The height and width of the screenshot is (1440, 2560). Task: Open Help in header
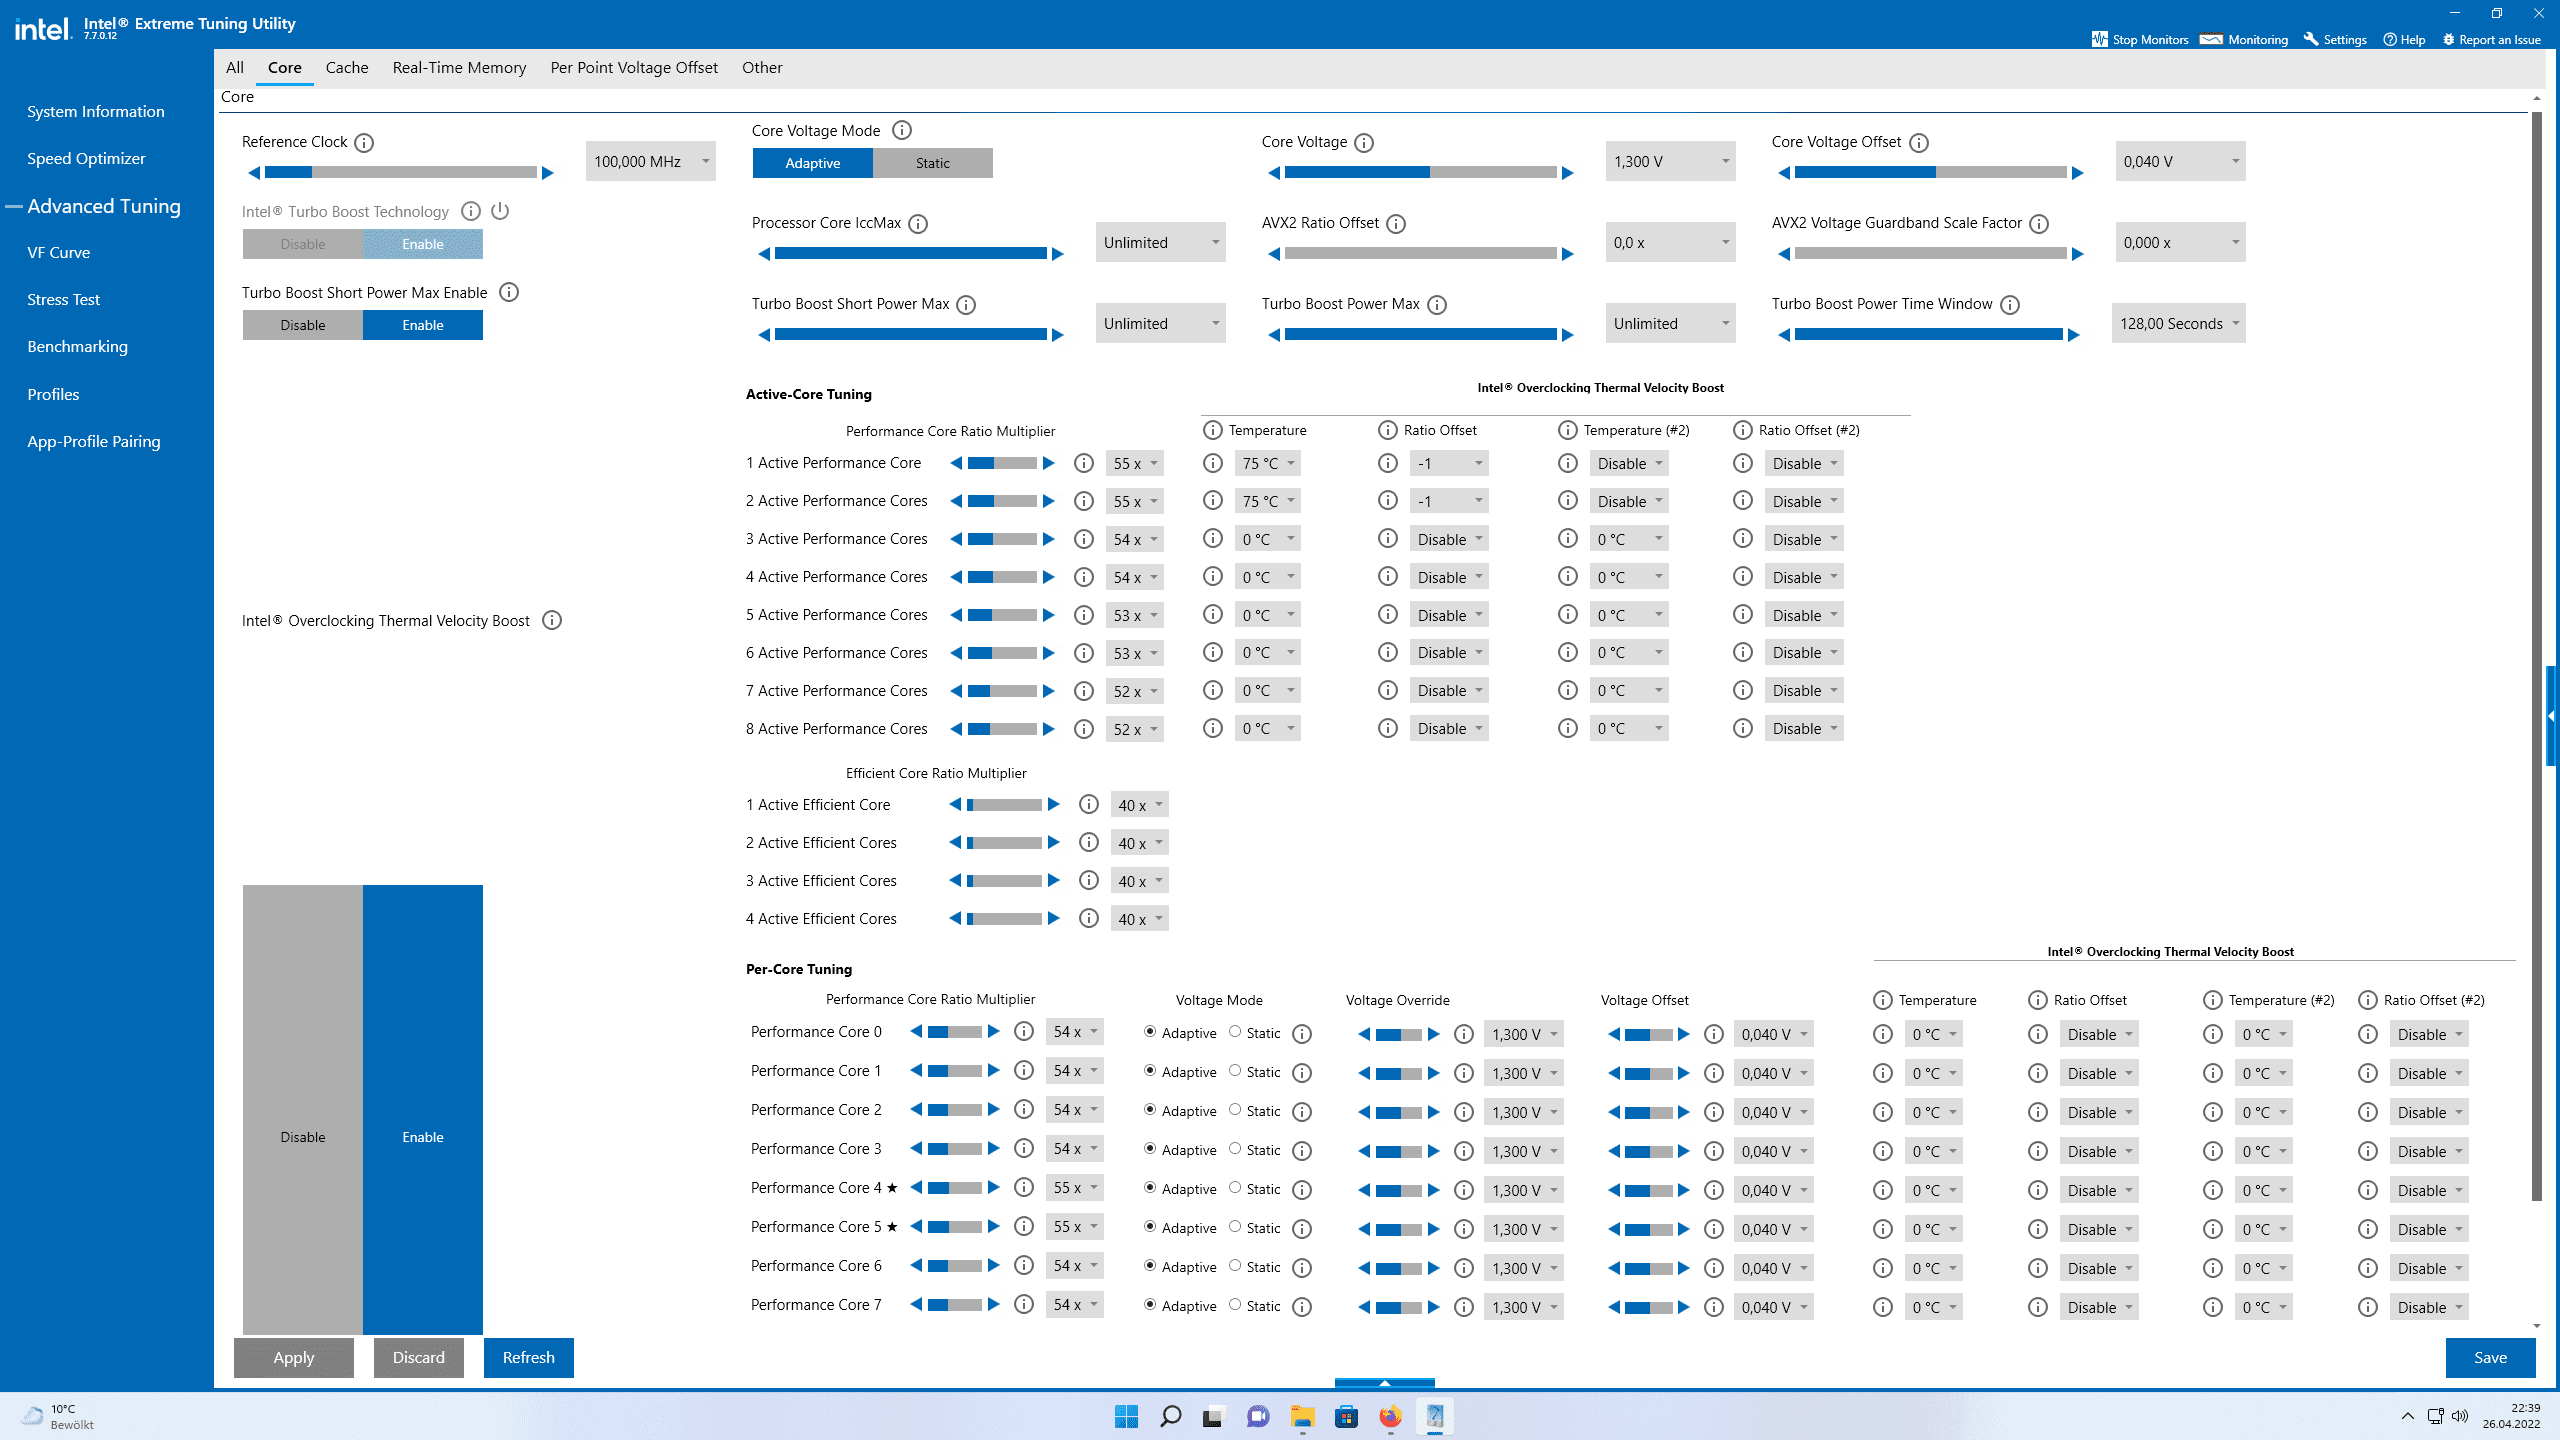[2404, 39]
